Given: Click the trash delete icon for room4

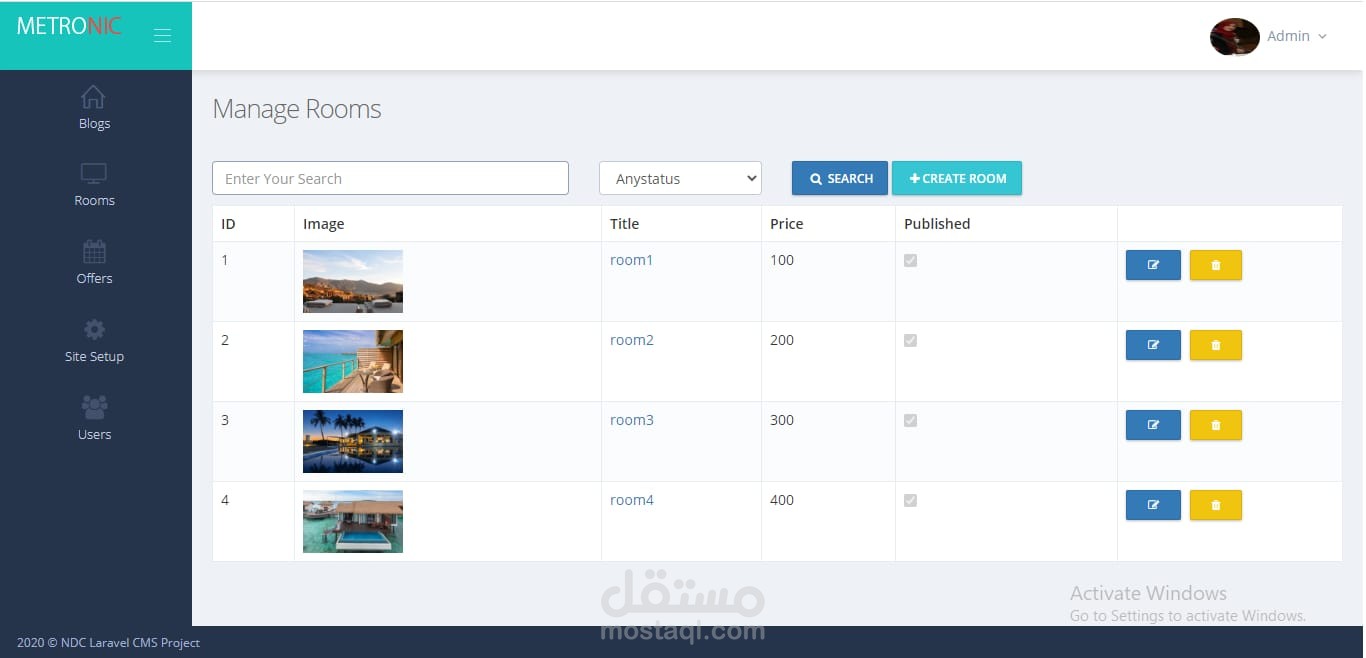Looking at the screenshot, I should coord(1216,505).
